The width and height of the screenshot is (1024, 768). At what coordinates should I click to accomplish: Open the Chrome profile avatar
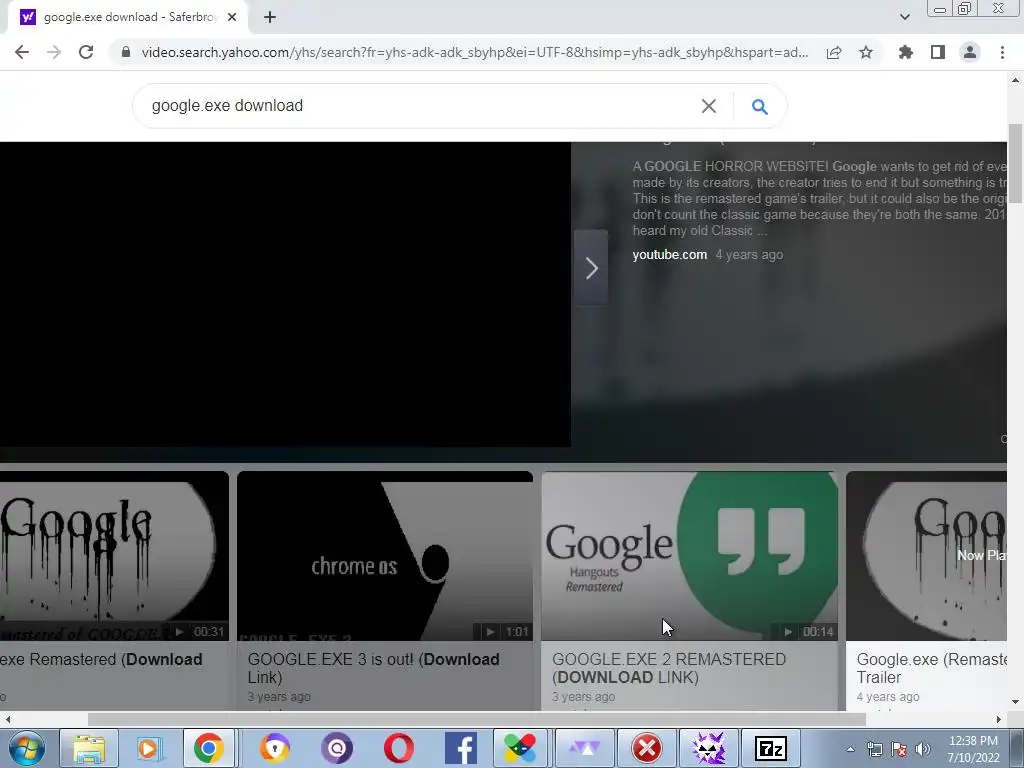tap(970, 52)
